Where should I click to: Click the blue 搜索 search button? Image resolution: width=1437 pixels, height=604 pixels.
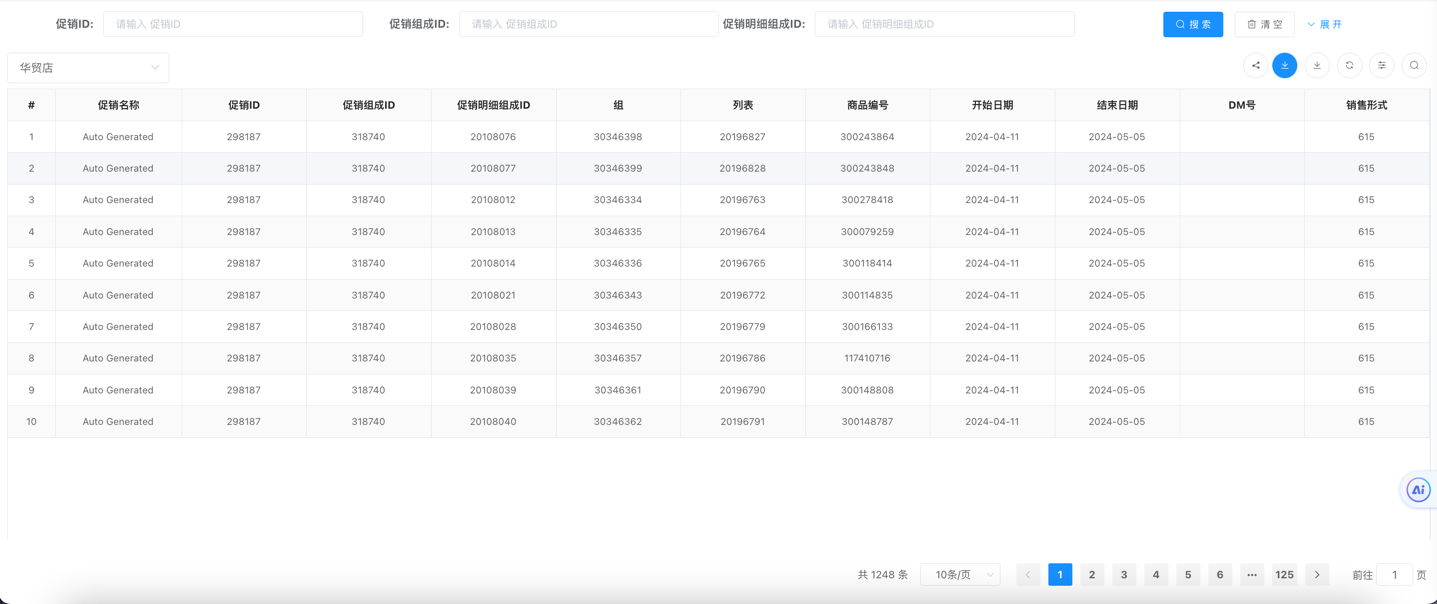pyautogui.click(x=1193, y=24)
